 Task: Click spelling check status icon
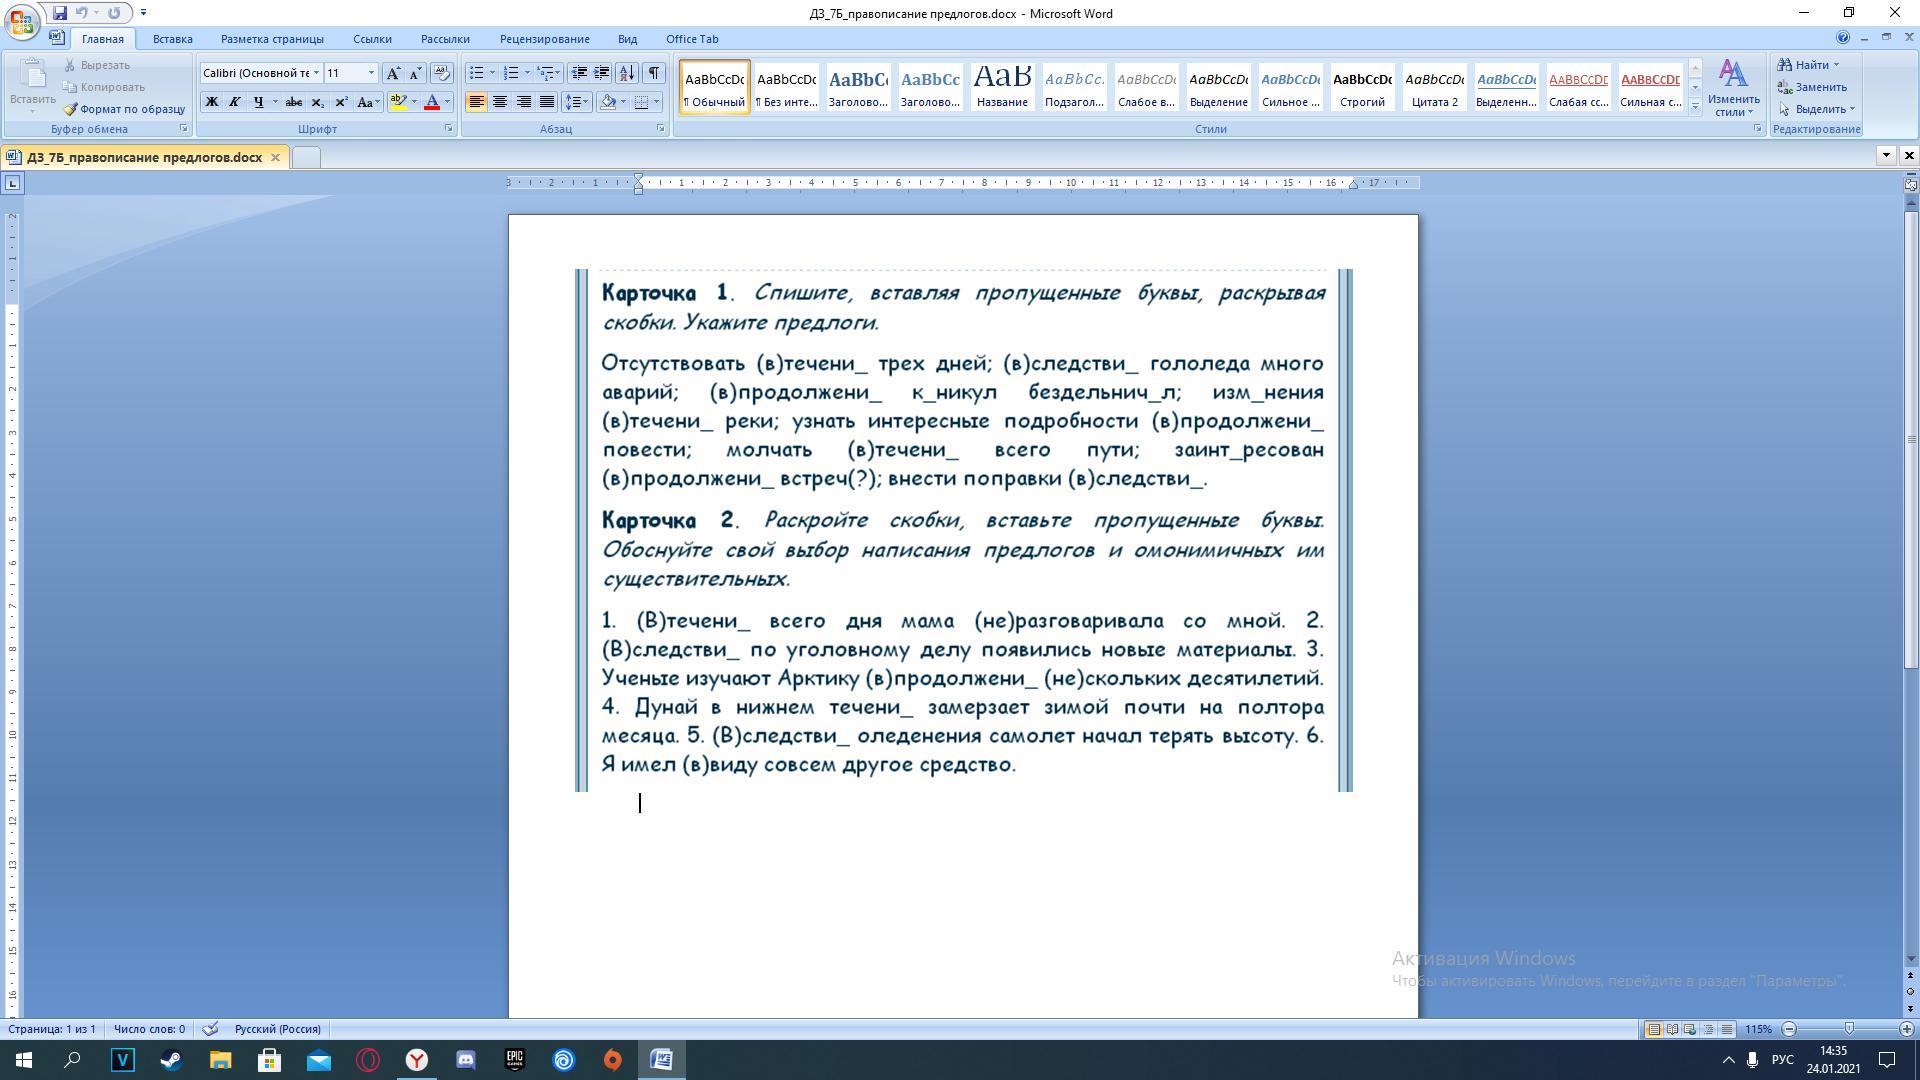pyautogui.click(x=210, y=1029)
